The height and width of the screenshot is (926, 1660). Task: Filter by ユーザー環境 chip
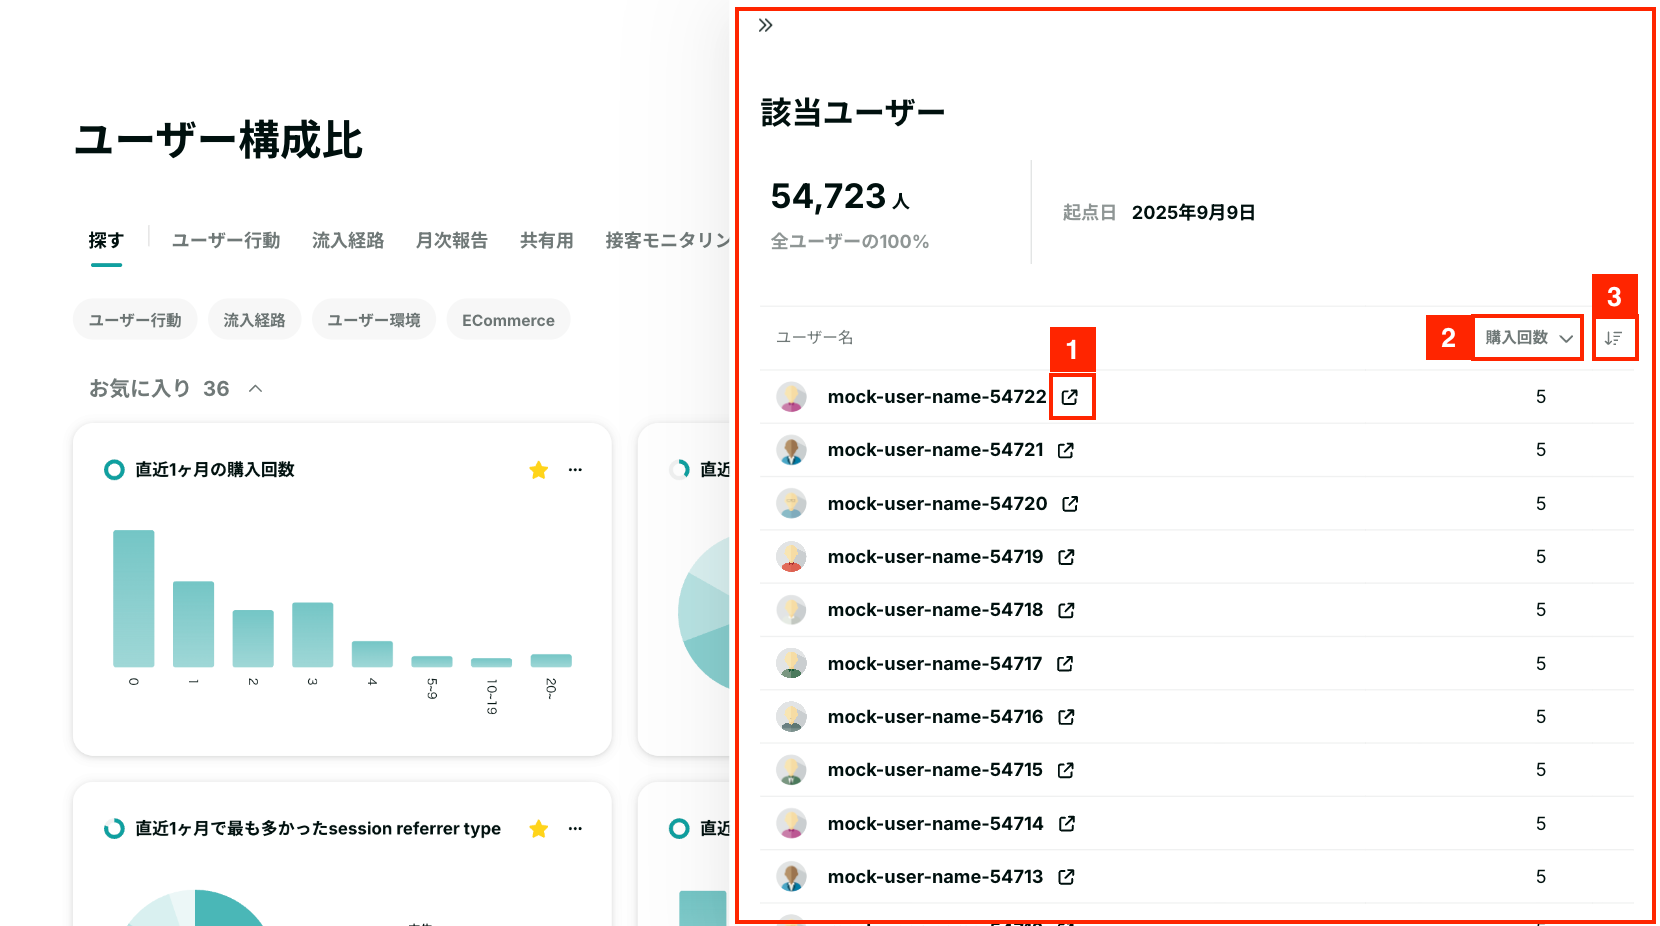[x=374, y=320]
